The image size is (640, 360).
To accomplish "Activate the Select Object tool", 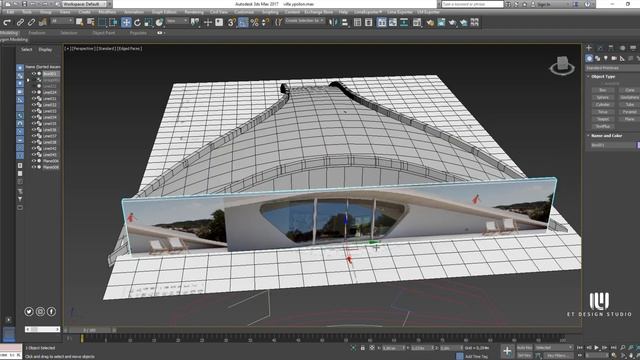I will tap(79, 22).
